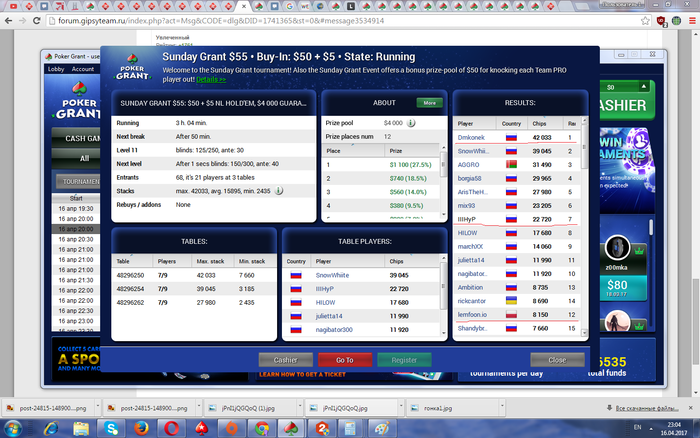Open Calculator from the taskbar
700x438 pixels.
350,429
